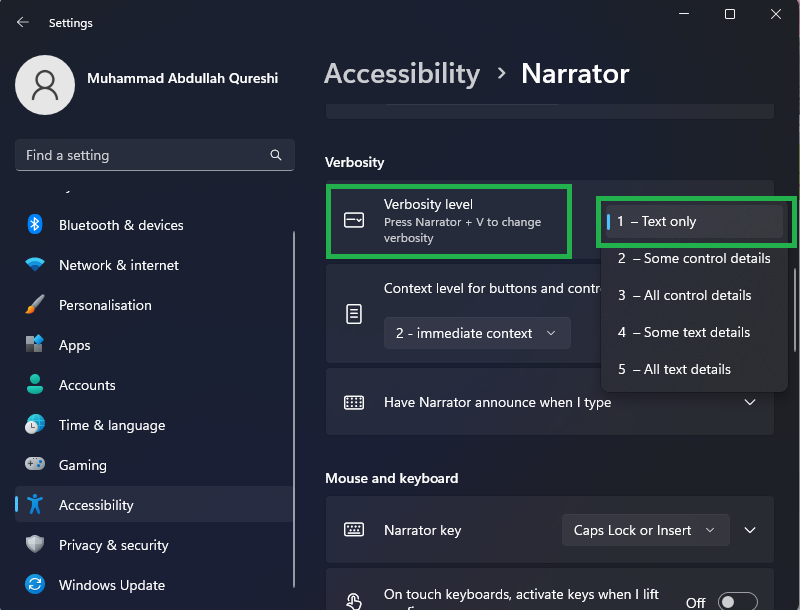Screen dimensions: 800x610
Task: Go to Personalisation settings
Action: tap(105, 305)
